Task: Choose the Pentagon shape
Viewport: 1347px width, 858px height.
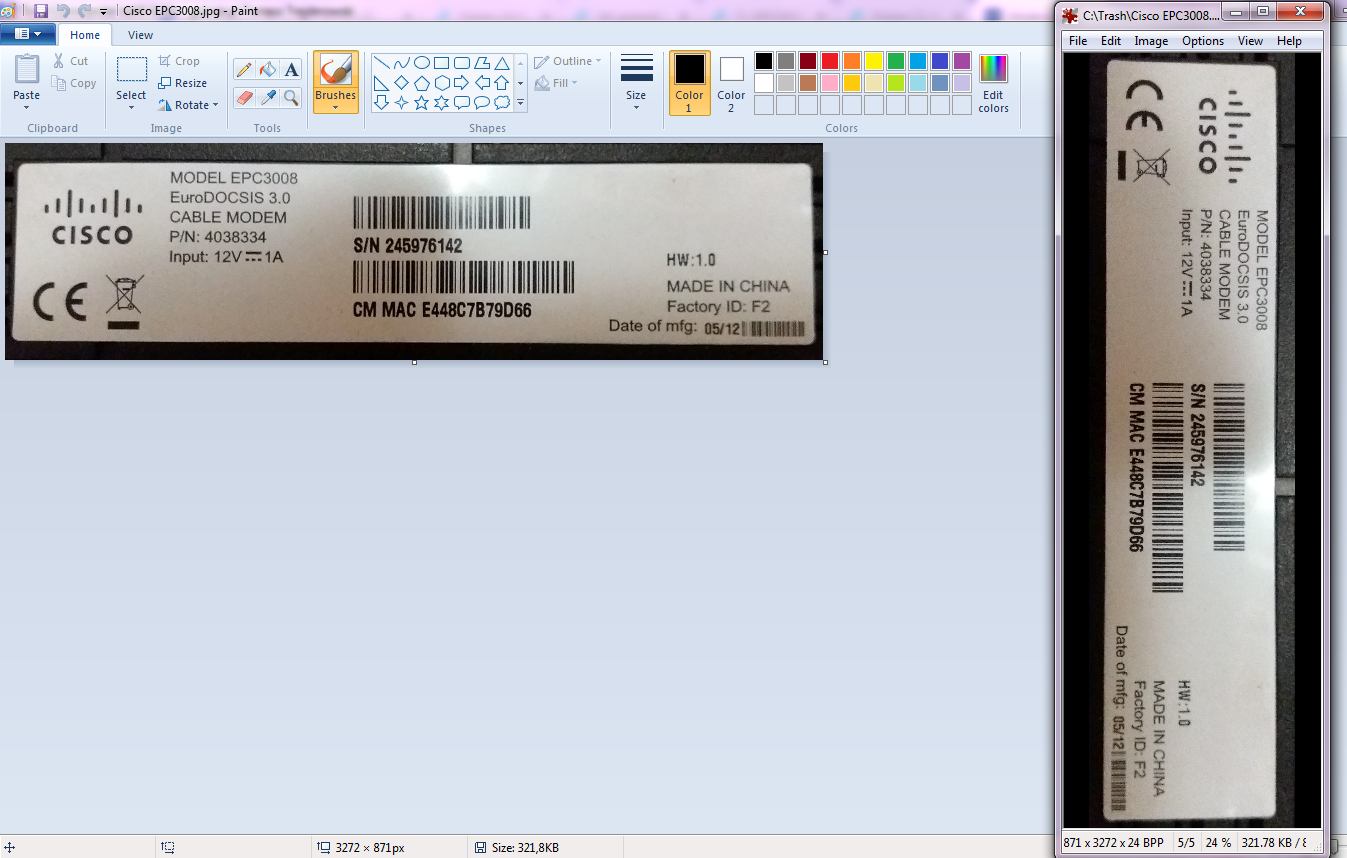Action: tap(421, 82)
